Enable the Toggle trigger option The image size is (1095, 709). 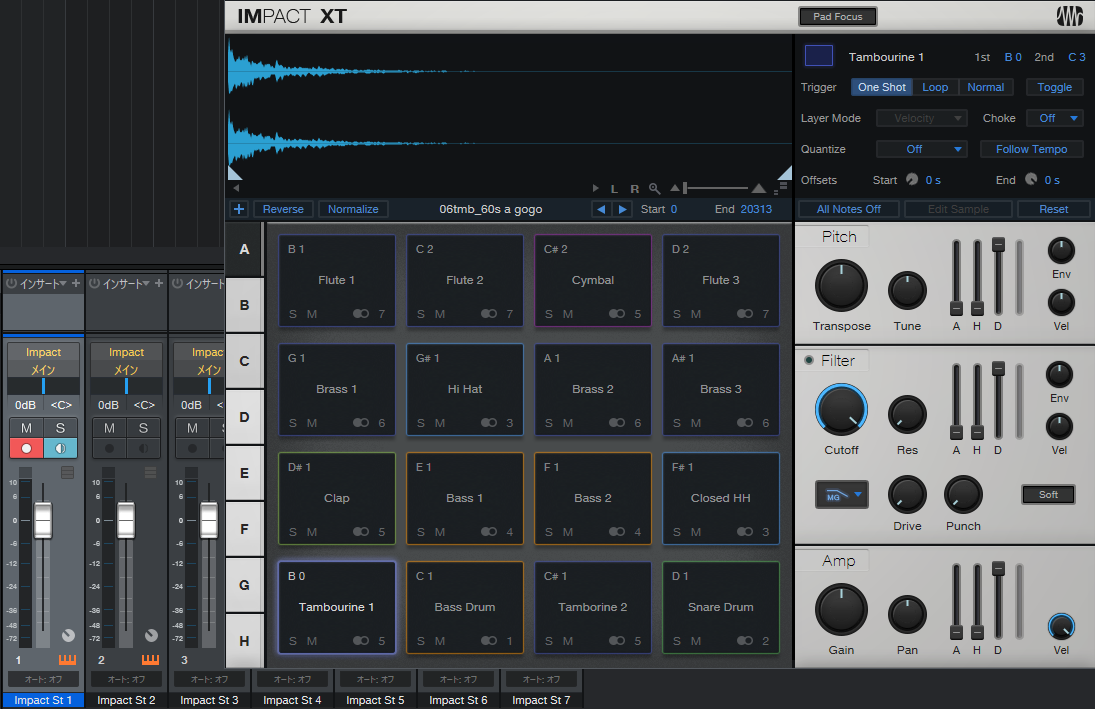pos(1054,87)
